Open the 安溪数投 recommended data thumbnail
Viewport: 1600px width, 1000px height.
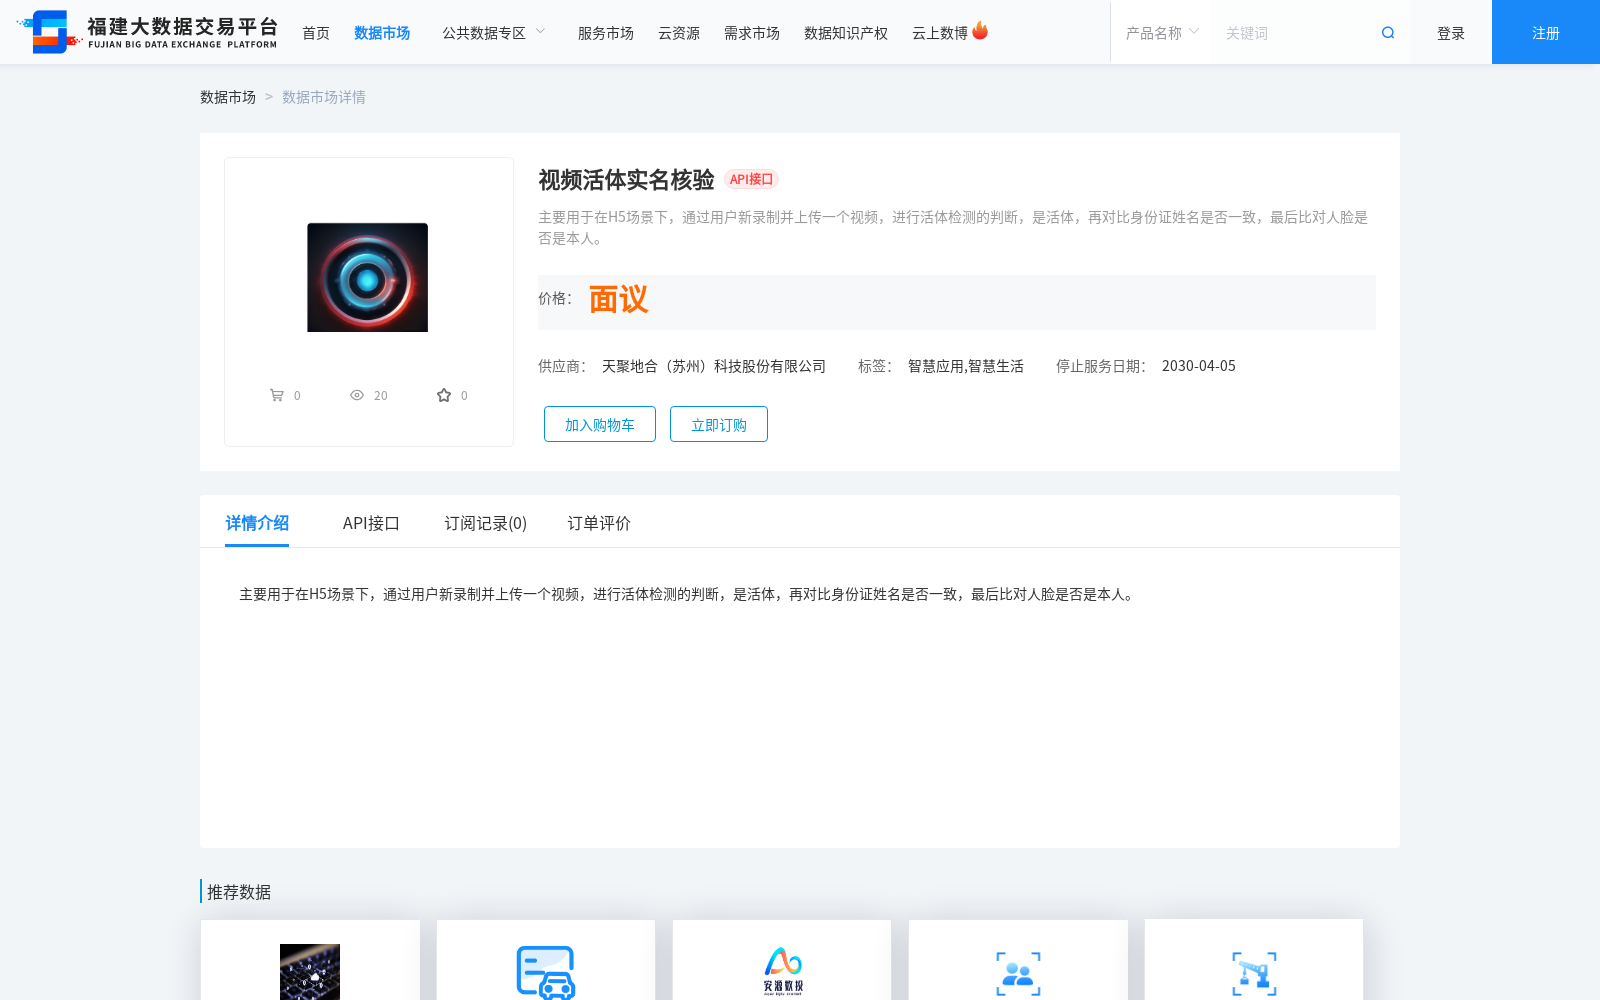coord(781,972)
